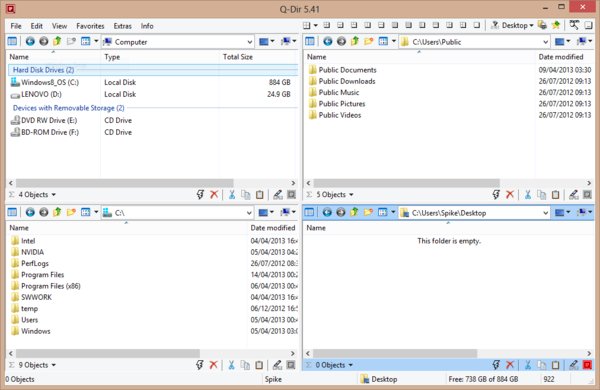600x390 pixels.
Task: Go forward in the Computer pane
Action: click(44, 41)
